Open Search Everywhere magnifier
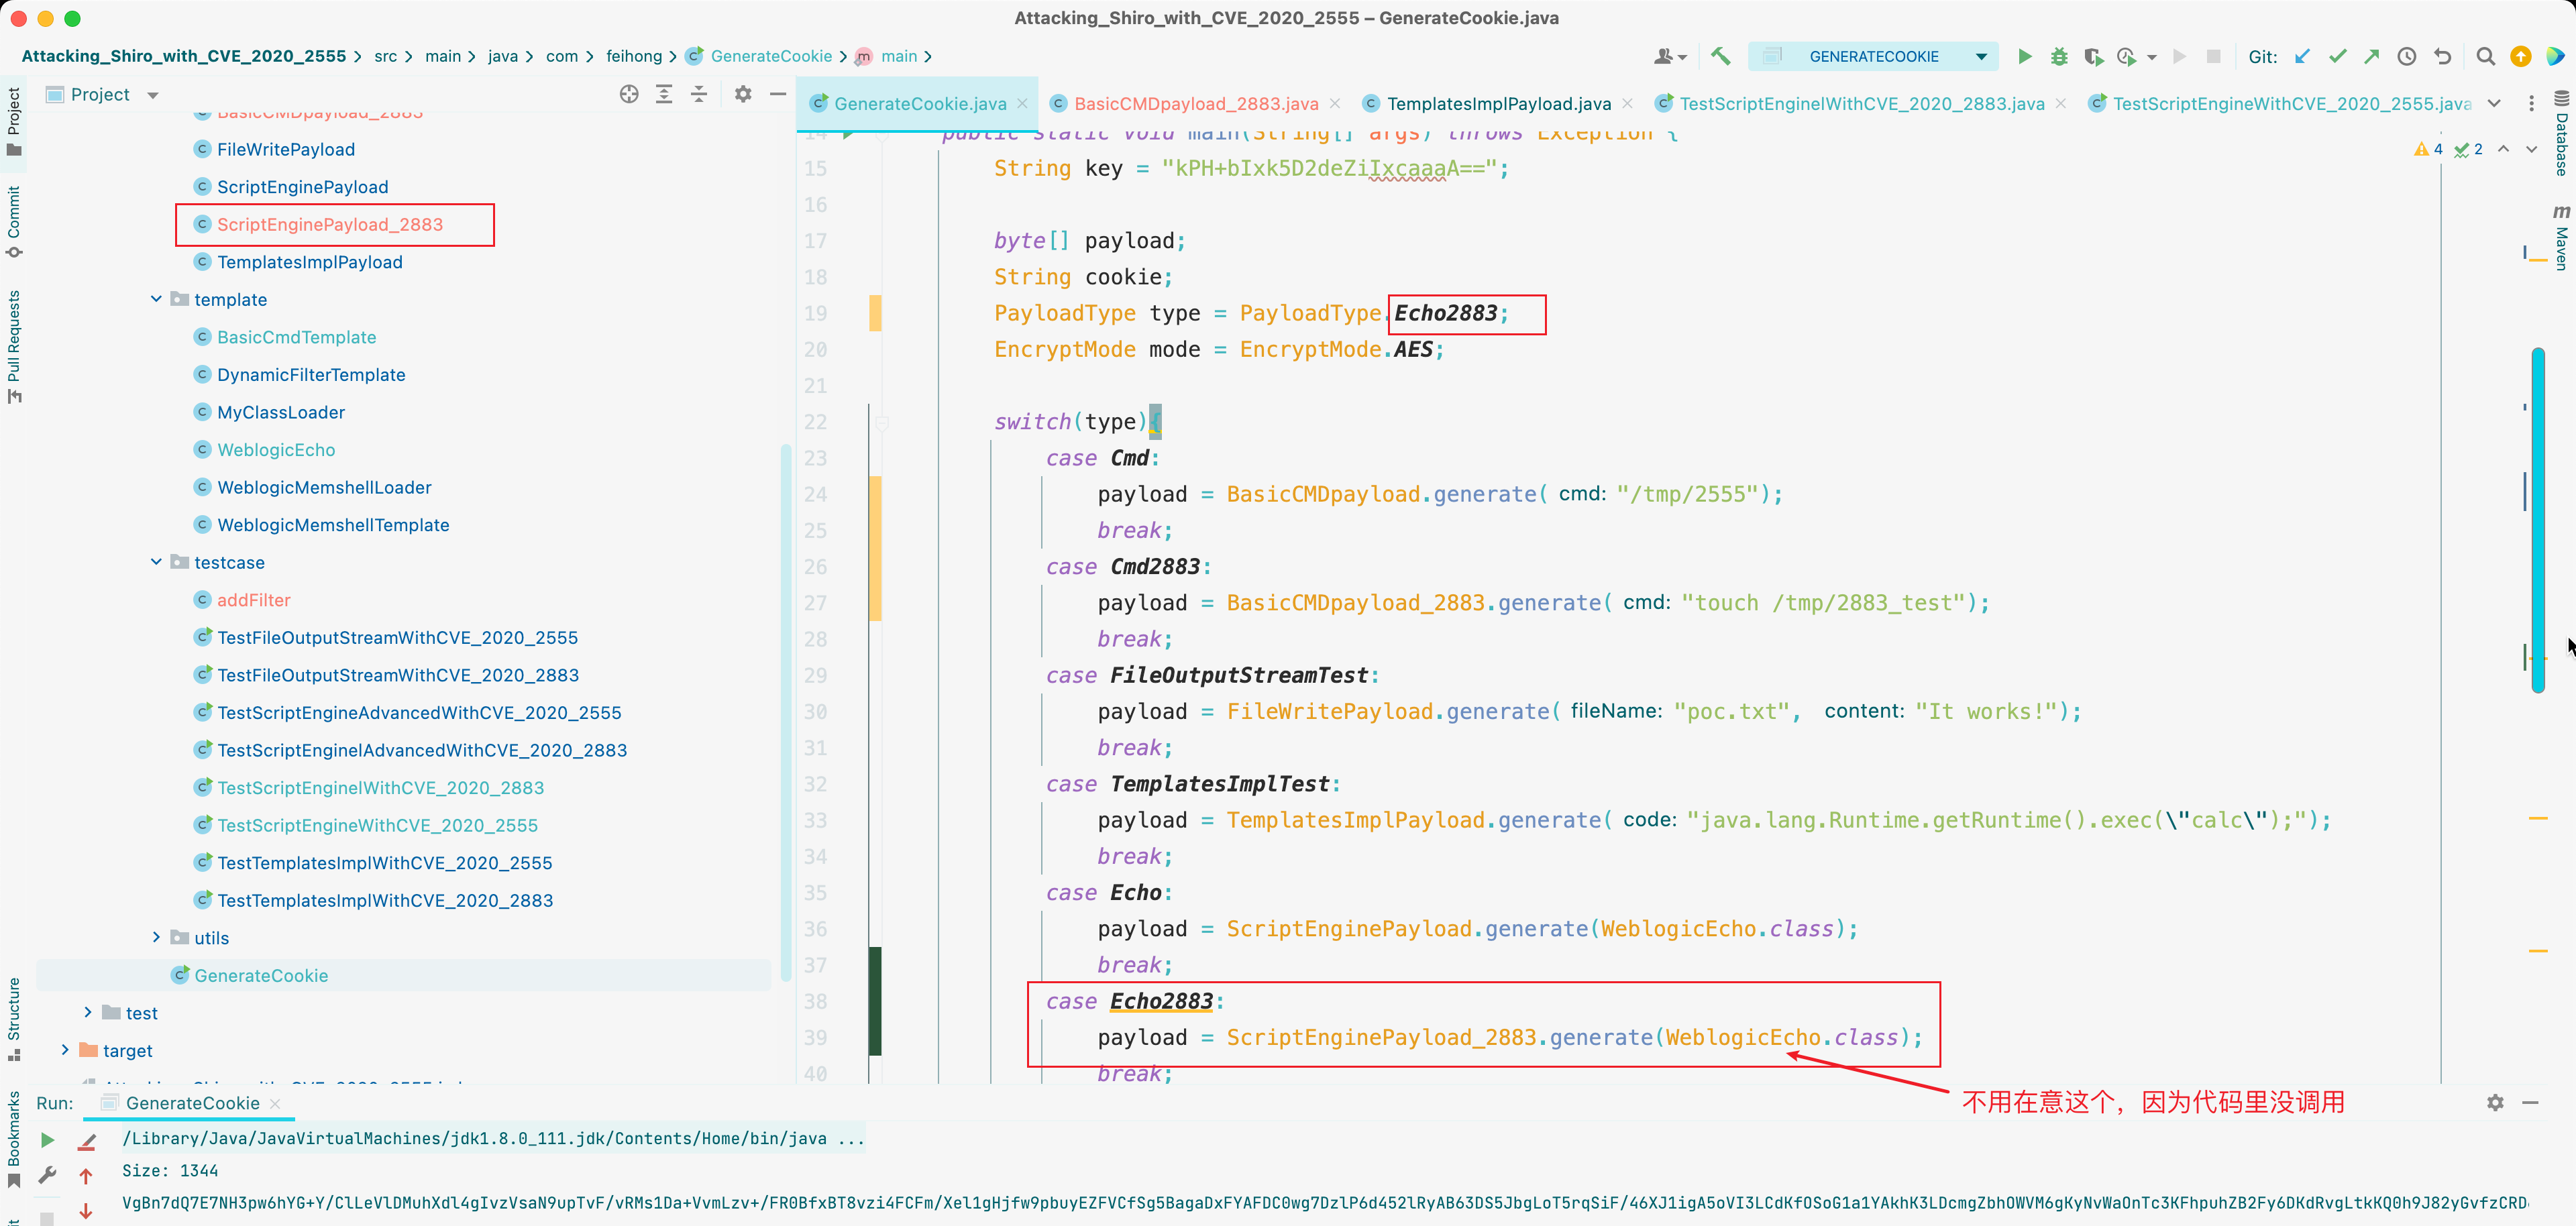 click(x=2485, y=56)
